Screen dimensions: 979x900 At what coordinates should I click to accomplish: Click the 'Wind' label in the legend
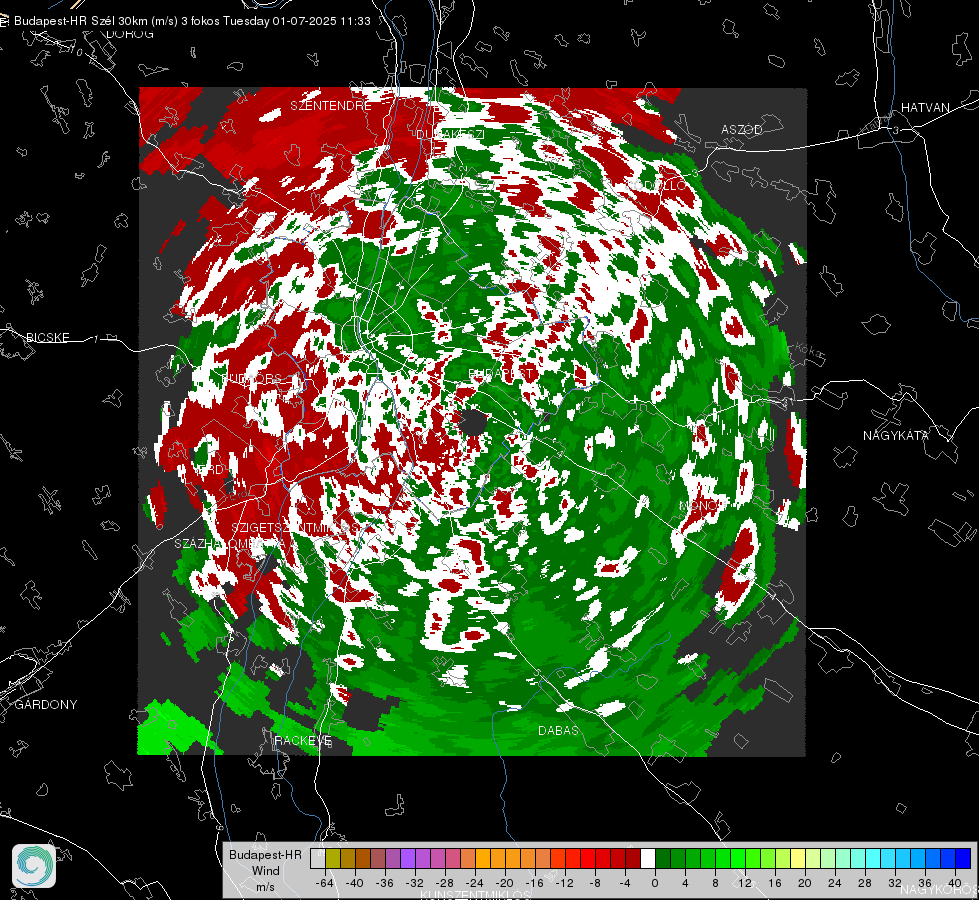(x=265, y=871)
